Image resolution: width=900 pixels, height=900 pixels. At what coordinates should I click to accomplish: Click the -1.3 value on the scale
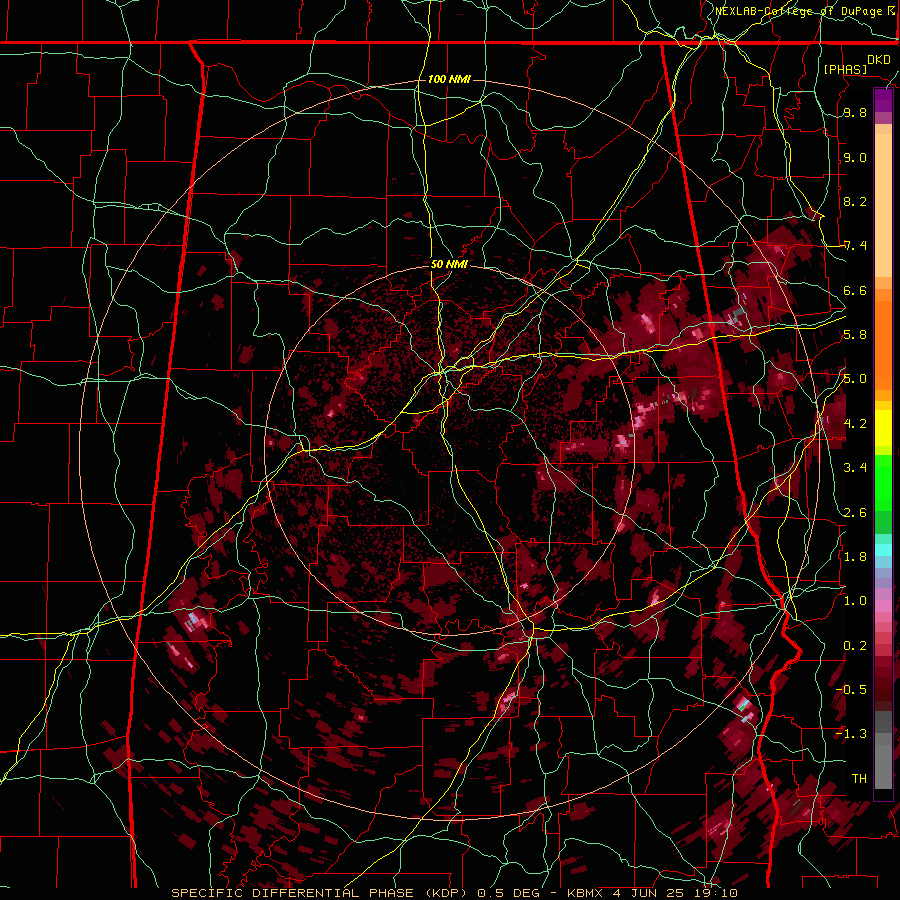pos(851,734)
